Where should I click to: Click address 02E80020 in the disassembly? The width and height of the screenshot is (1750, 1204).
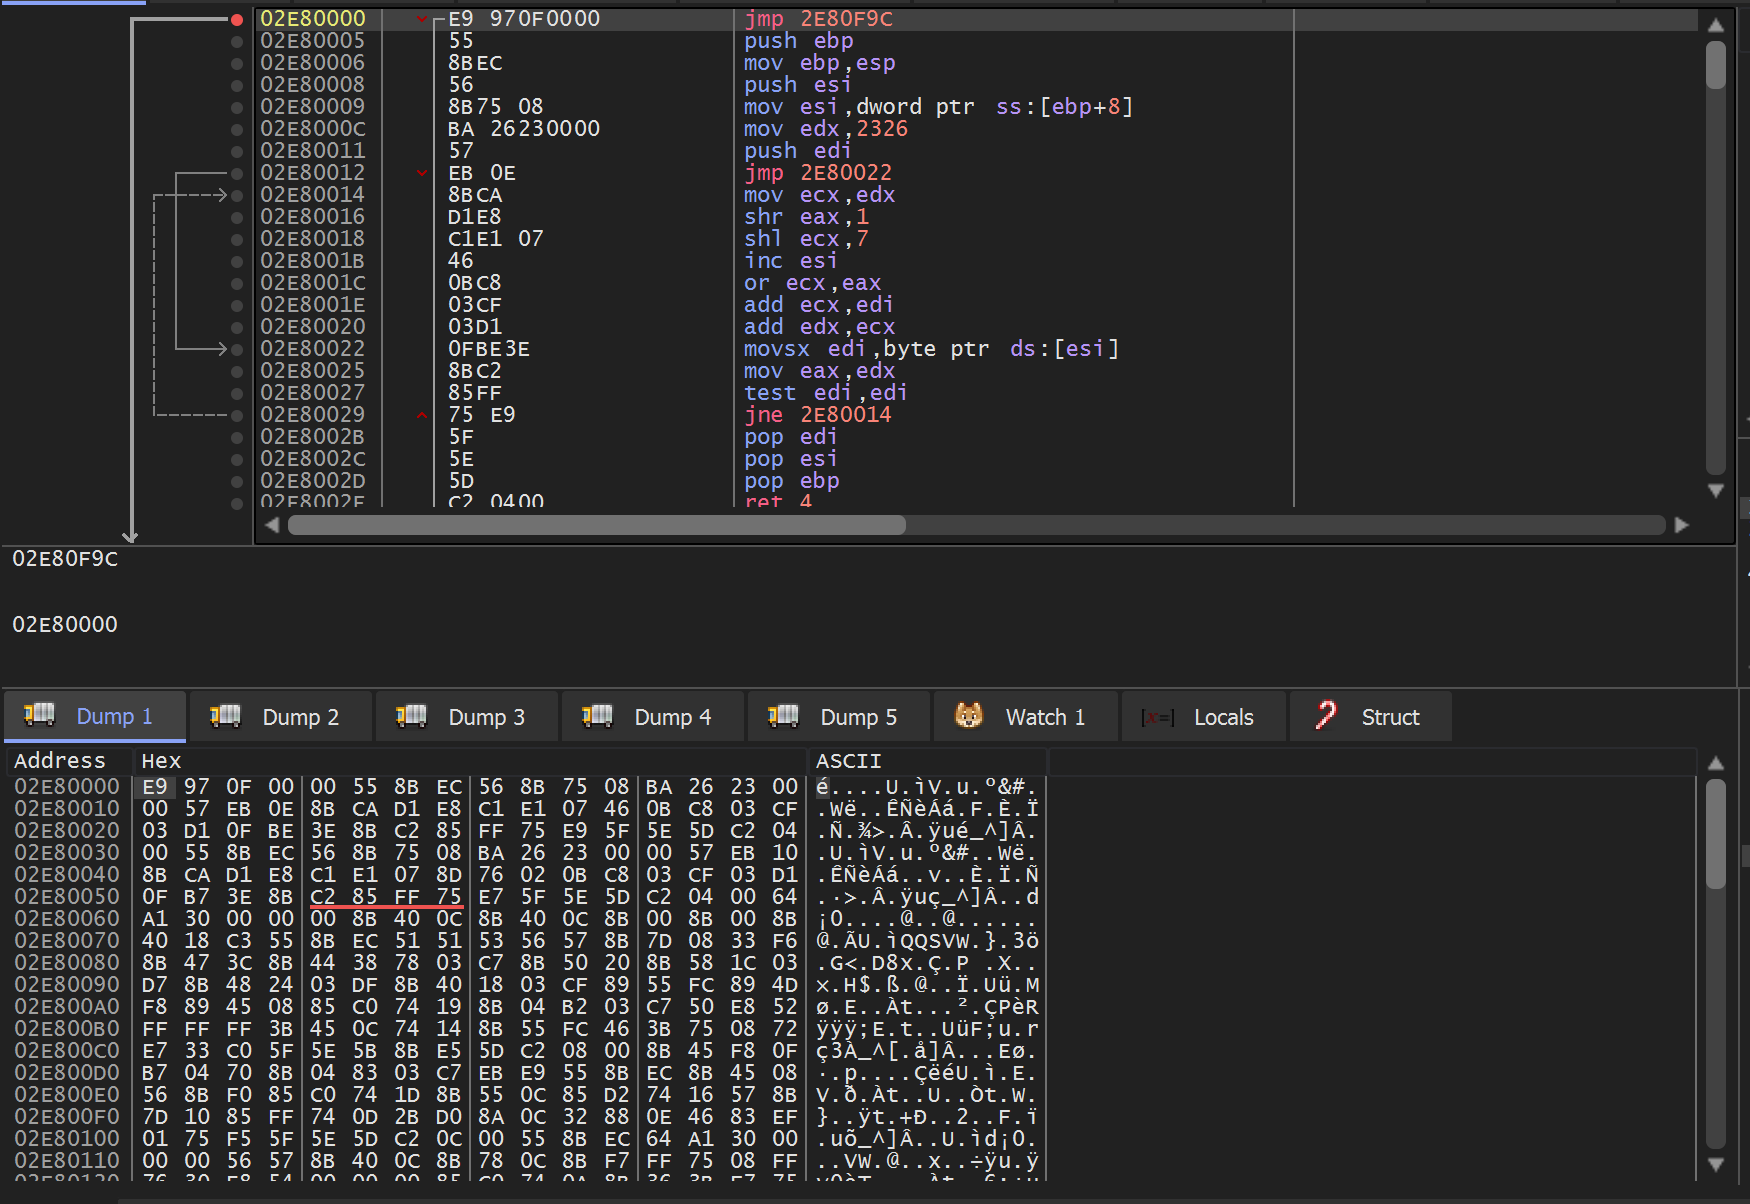(313, 327)
